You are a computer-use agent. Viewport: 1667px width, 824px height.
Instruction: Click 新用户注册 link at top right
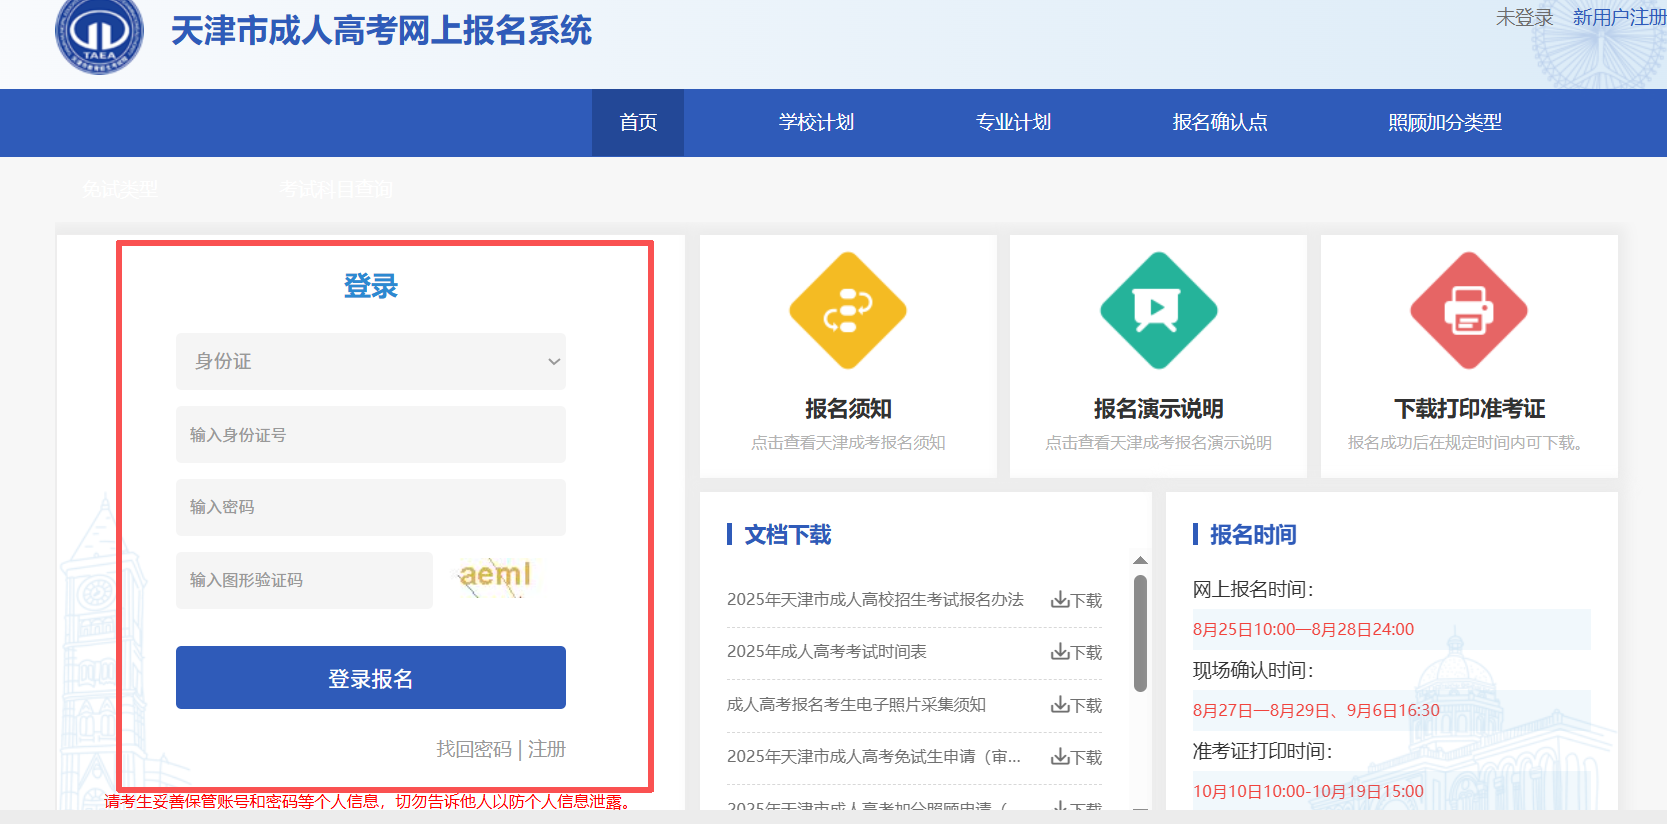pyautogui.click(x=1618, y=17)
